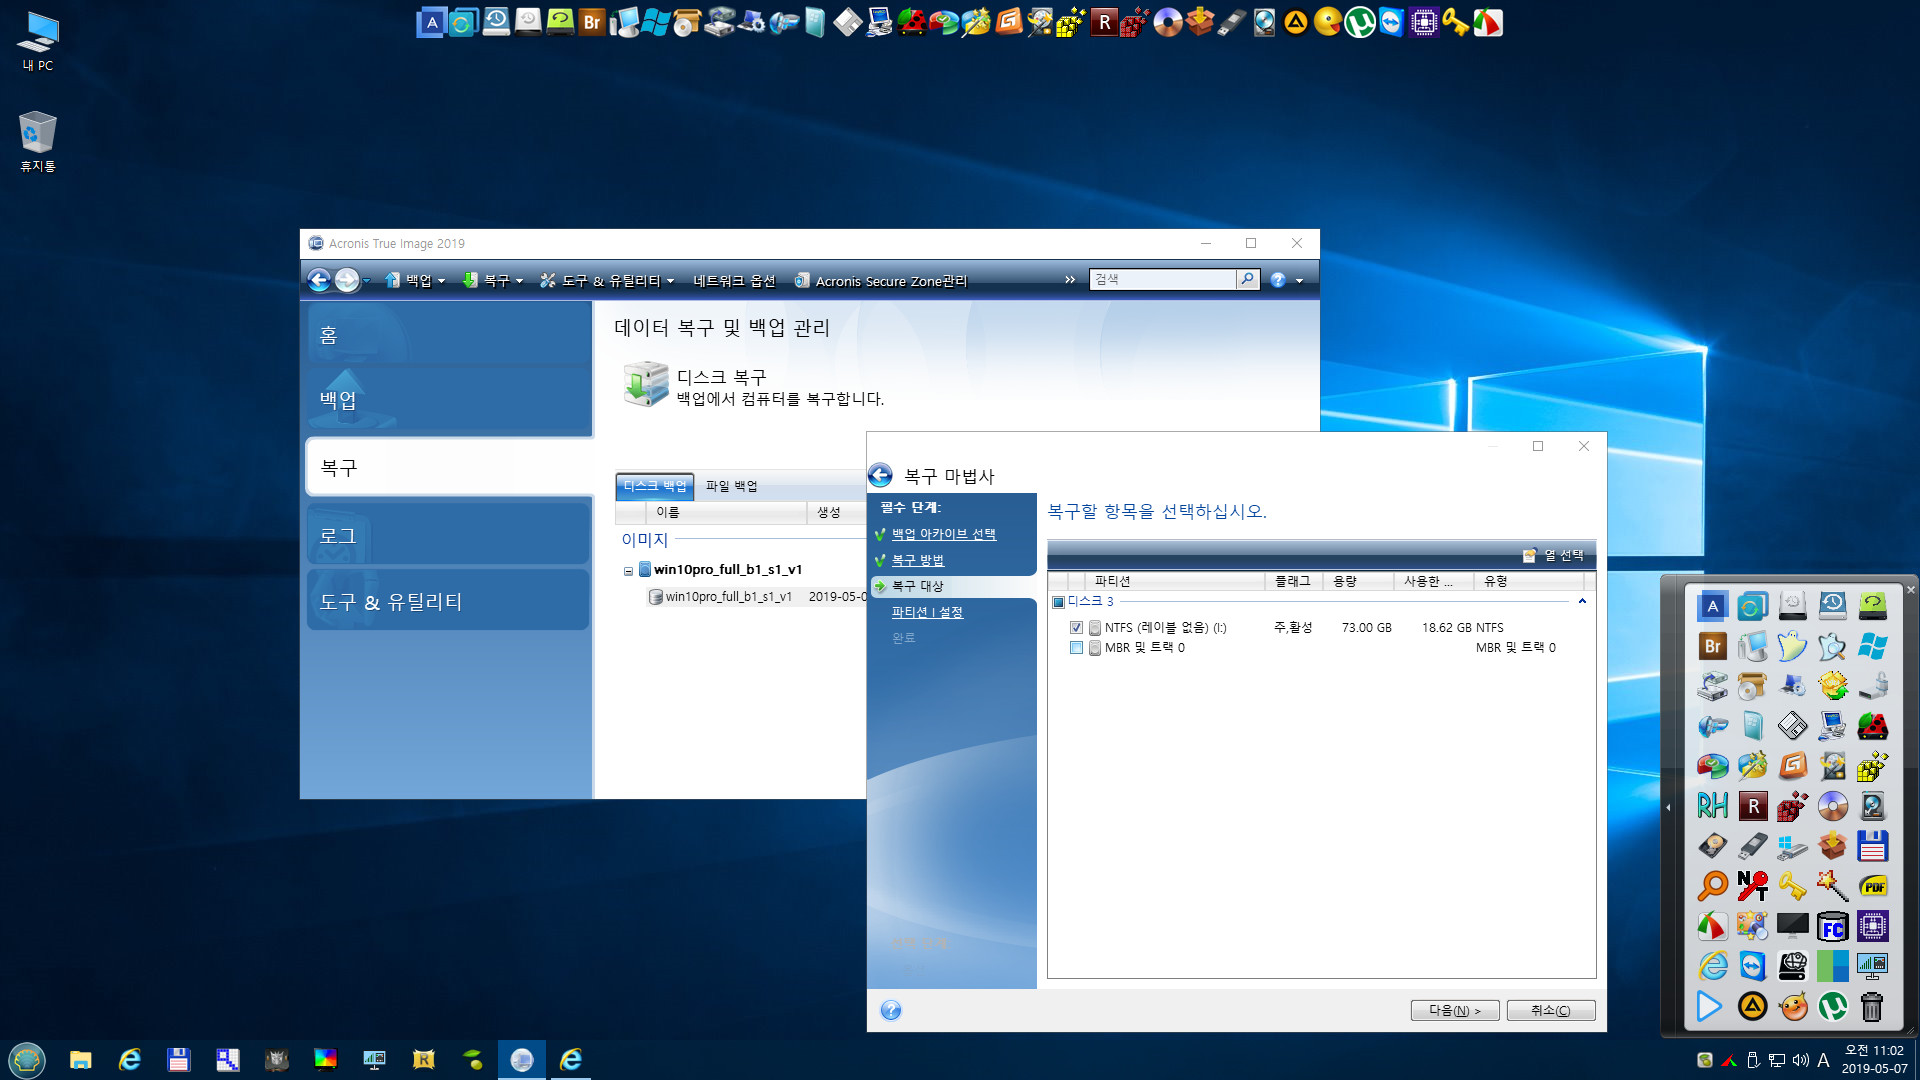Screen dimensions: 1920x1080
Task: Click the help icon at wizard bottom-left
Action: point(891,1010)
